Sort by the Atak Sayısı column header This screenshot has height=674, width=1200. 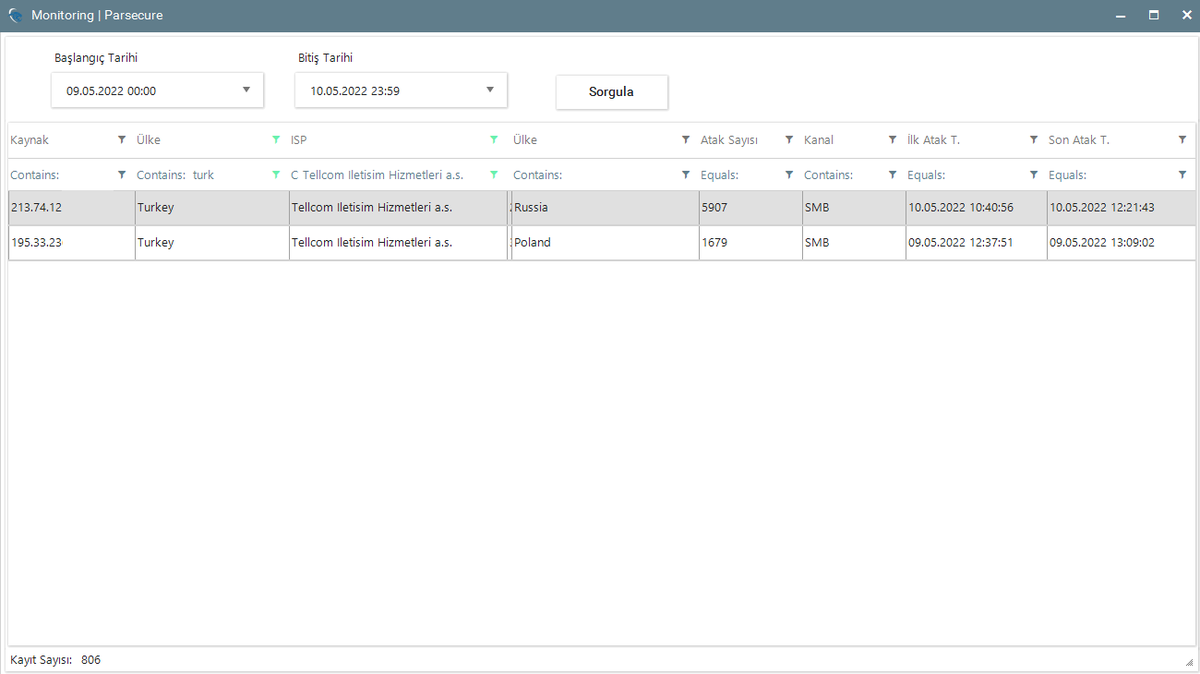pos(729,140)
